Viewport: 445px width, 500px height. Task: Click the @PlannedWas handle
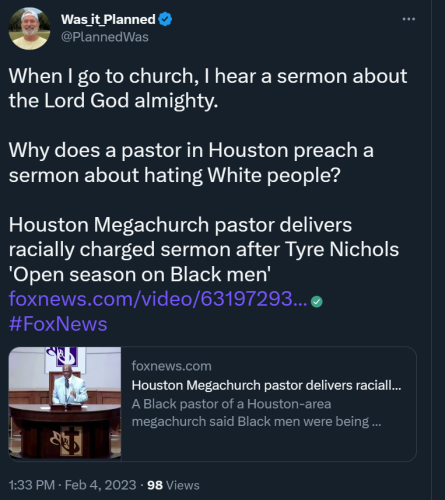point(105,37)
